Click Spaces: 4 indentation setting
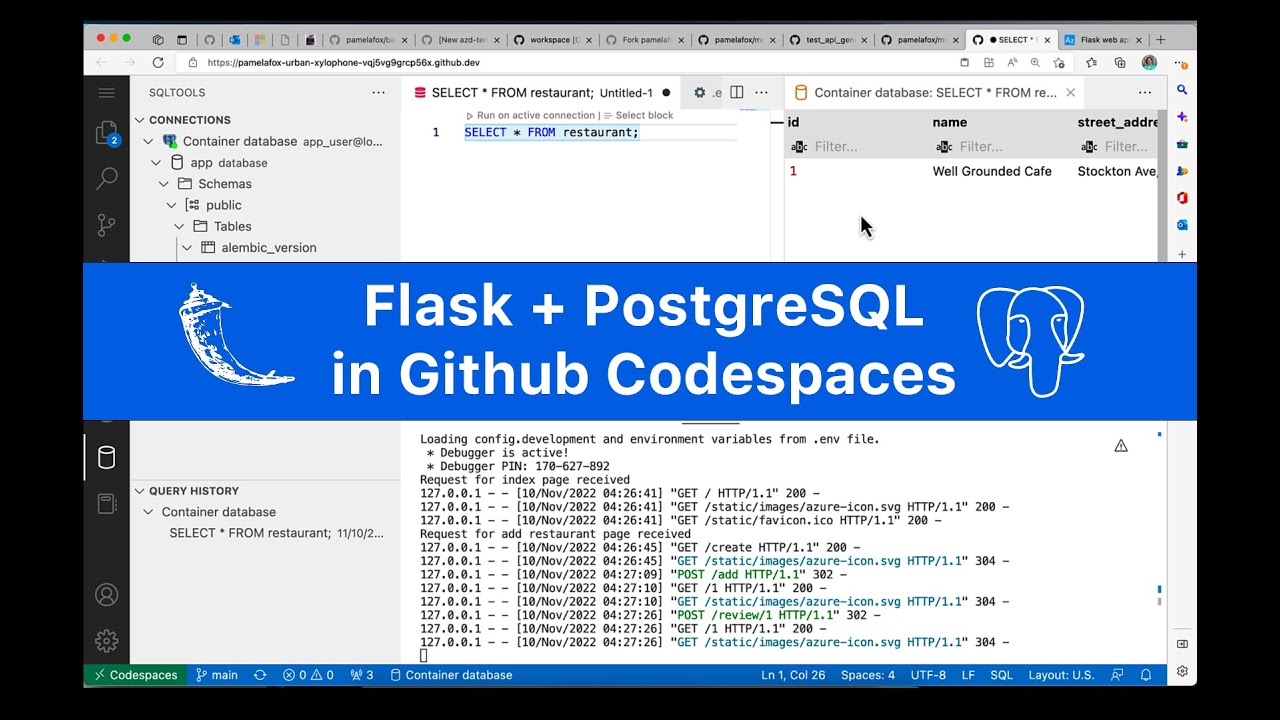Screen dimensions: 1280x720 coord(868,675)
